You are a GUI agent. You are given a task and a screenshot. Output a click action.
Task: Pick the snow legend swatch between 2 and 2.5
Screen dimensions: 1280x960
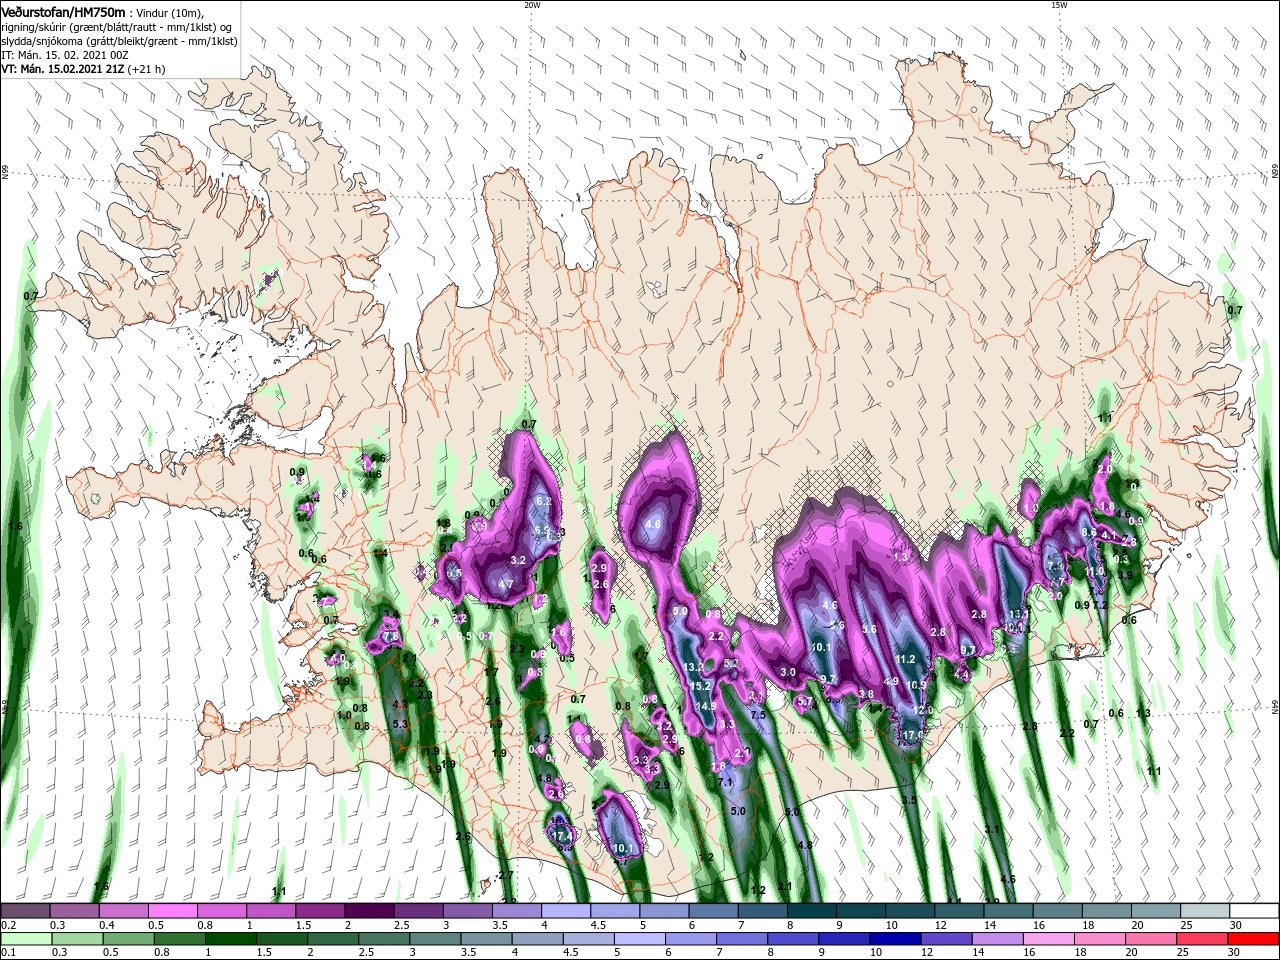369,911
